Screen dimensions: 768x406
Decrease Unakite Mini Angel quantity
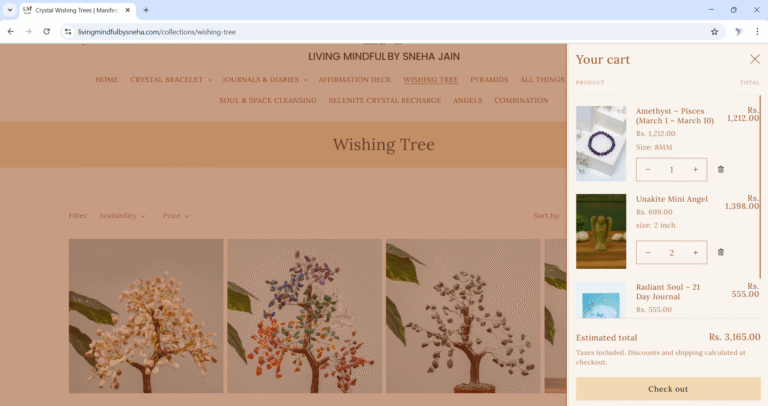pyautogui.click(x=648, y=252)
